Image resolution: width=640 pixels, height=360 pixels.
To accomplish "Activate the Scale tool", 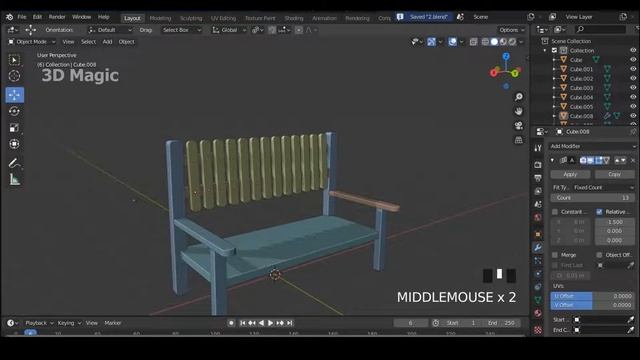I will pos(14,128).
